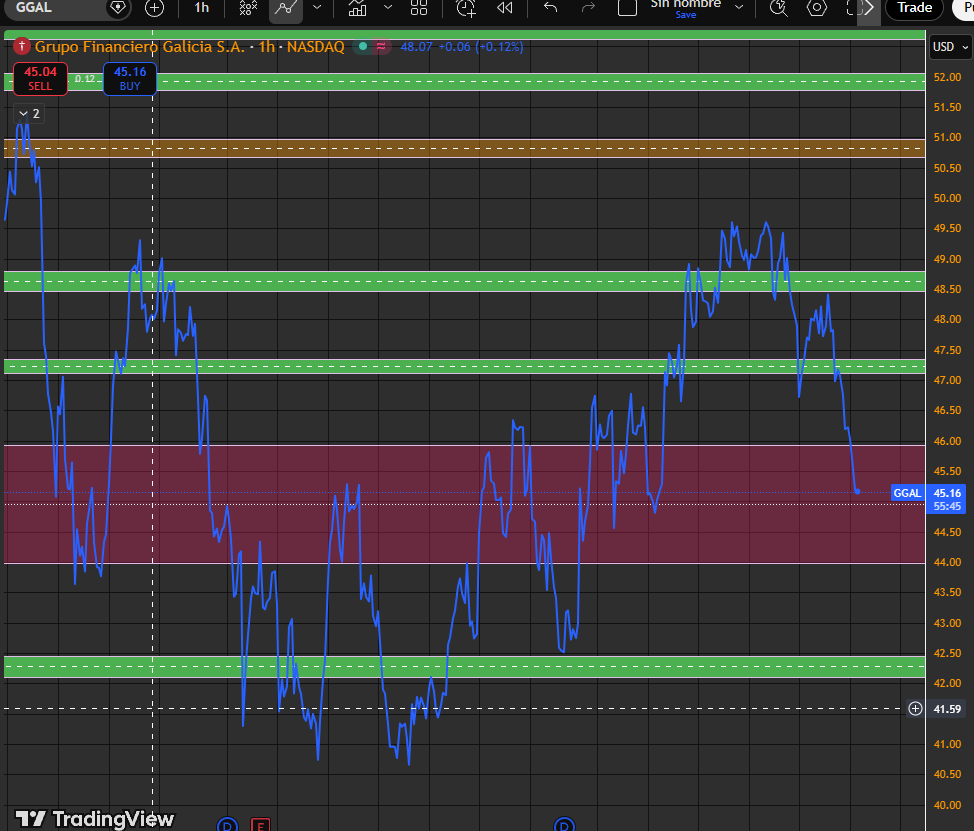Expand the indicators favorites dropdown arrow

[x=388, y=8]
